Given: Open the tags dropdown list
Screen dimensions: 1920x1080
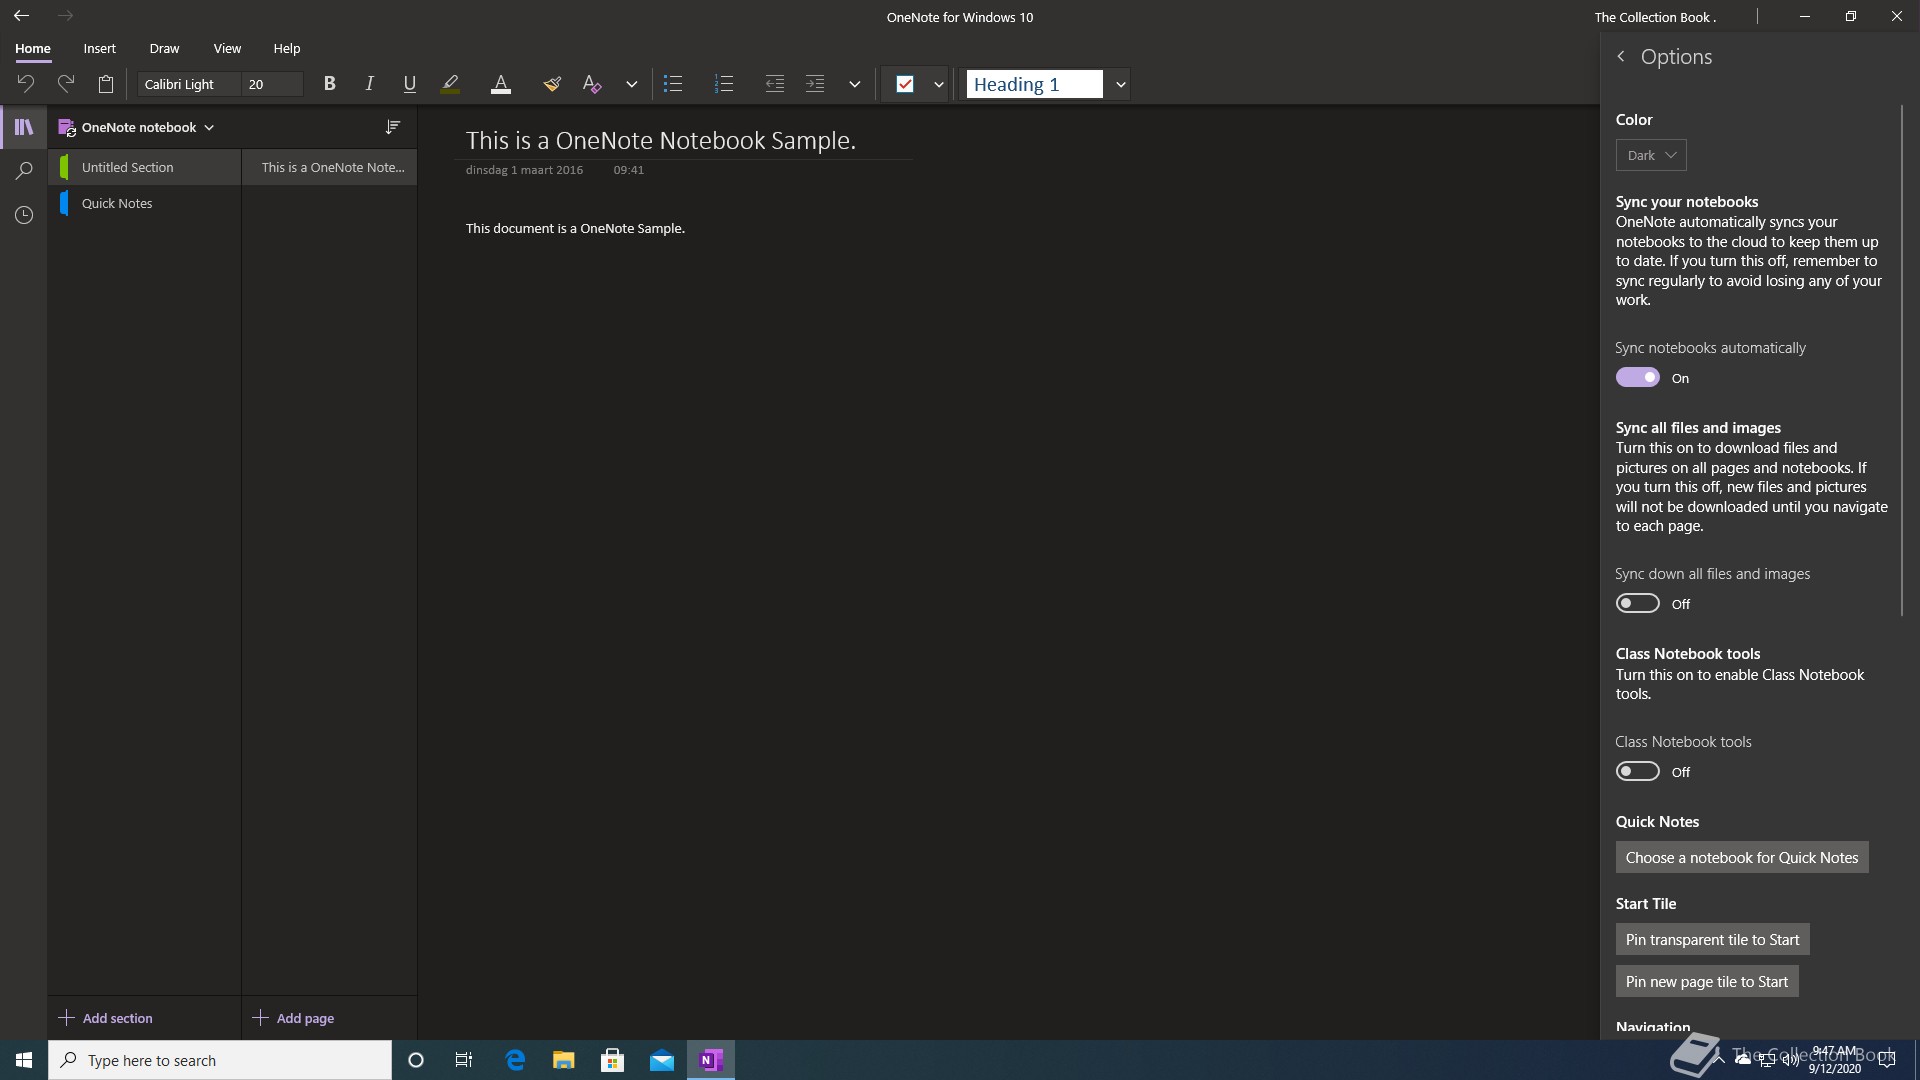Looking at the screenshot, I should [938, 84].
